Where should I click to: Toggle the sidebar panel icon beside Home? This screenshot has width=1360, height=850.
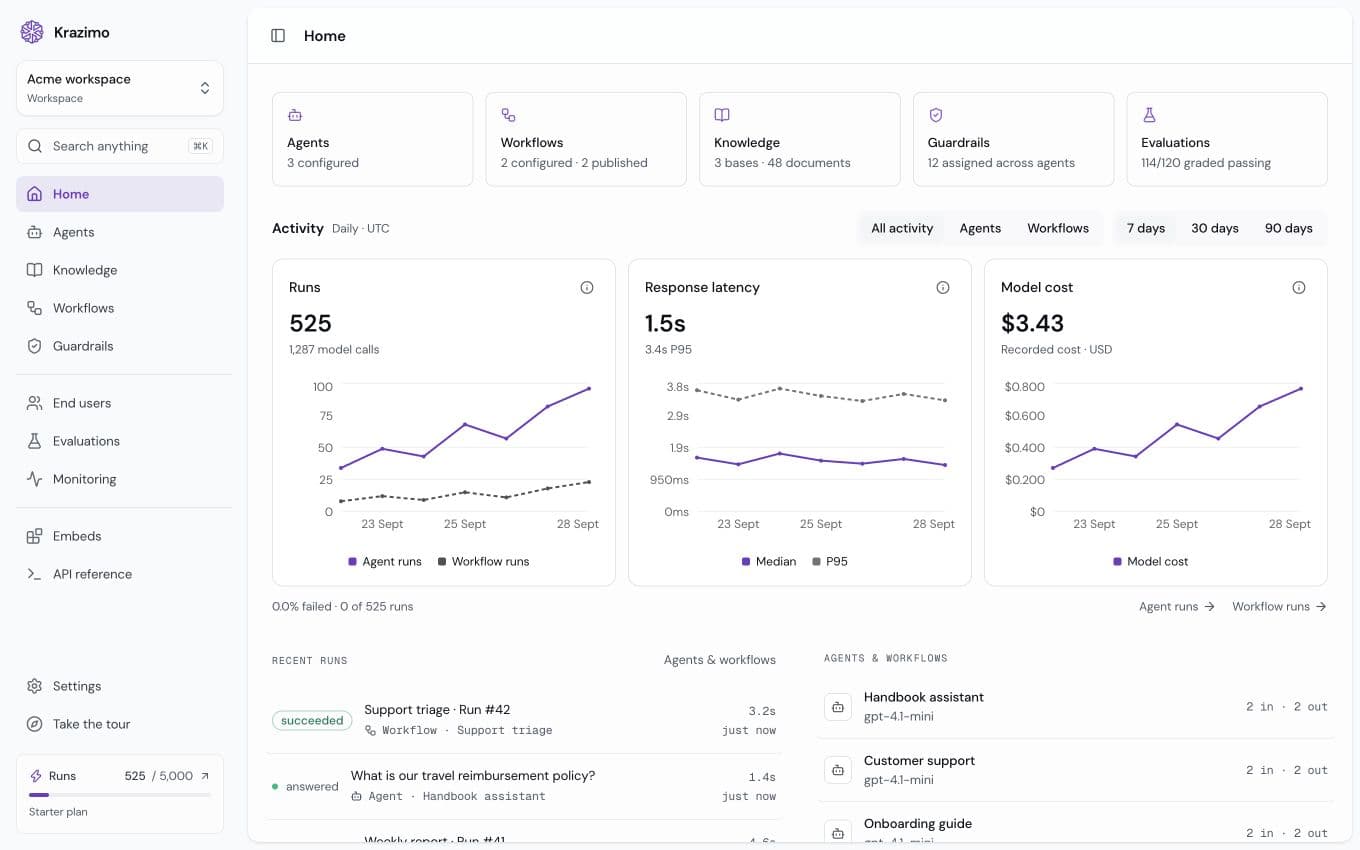pyautogui.click(x=278, y=36)
